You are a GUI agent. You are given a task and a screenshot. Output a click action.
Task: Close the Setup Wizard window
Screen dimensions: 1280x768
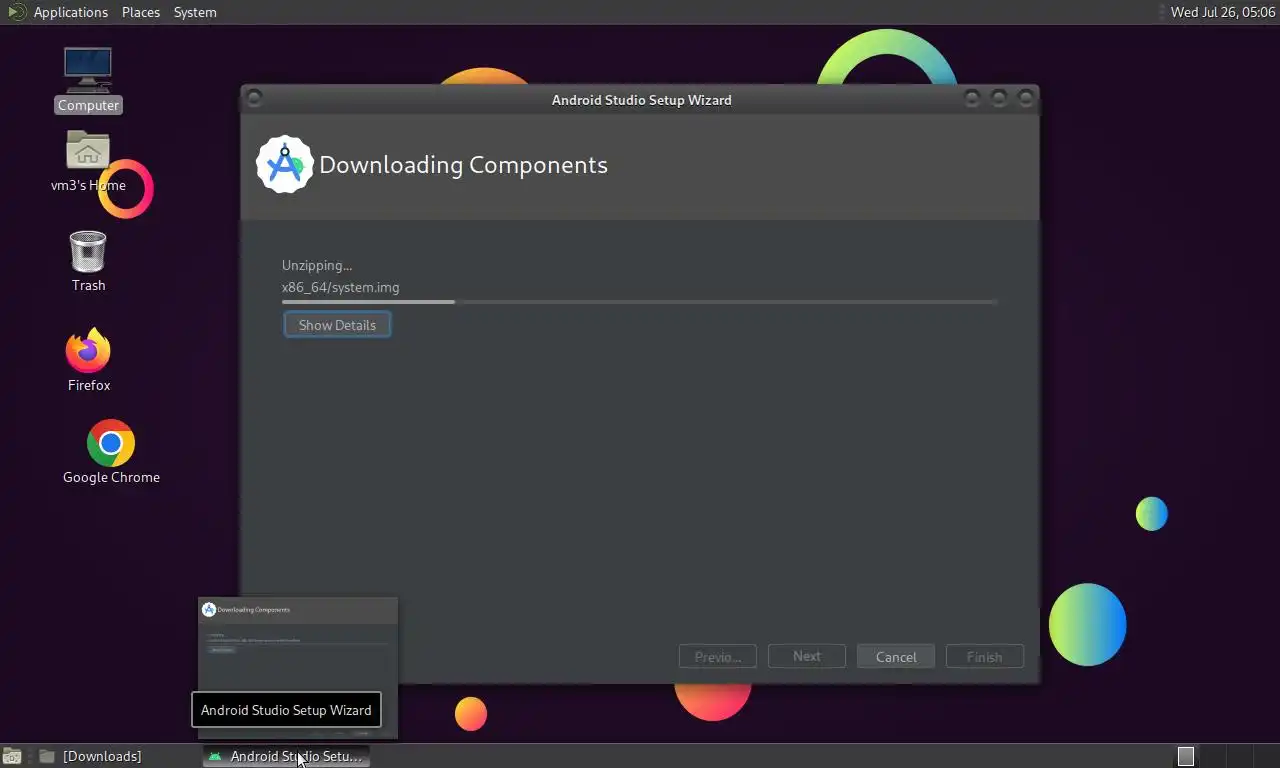pyautogui.click(x=1025, y=98)
